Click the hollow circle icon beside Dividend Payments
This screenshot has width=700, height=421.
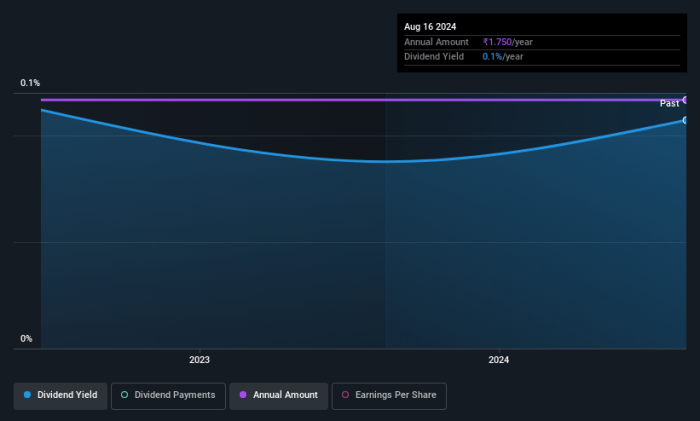(124, 395)
